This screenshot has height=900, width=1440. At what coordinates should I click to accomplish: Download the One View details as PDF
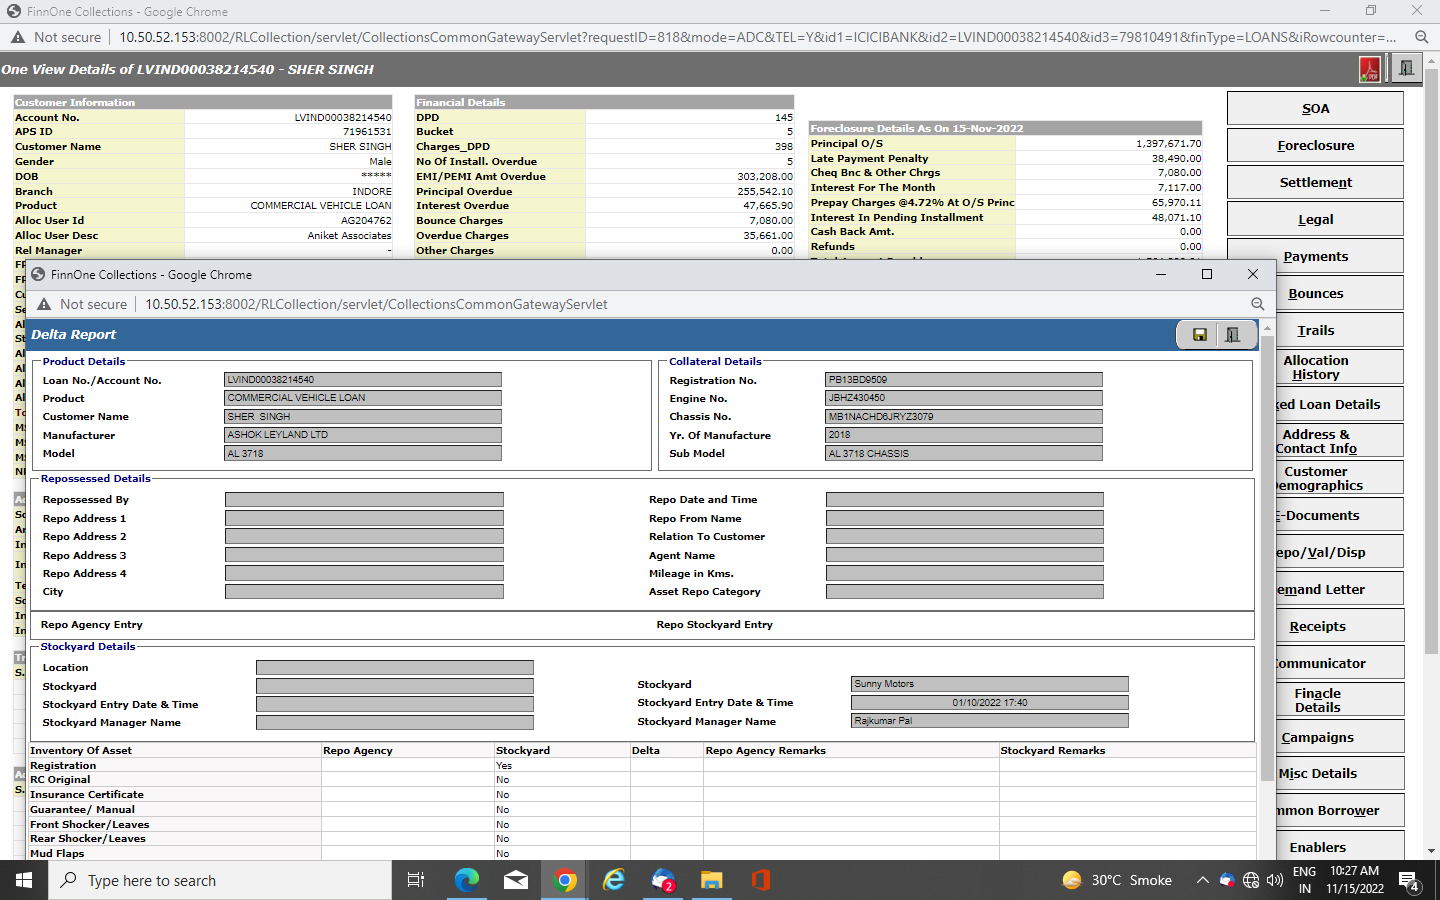pos(1369,69)
